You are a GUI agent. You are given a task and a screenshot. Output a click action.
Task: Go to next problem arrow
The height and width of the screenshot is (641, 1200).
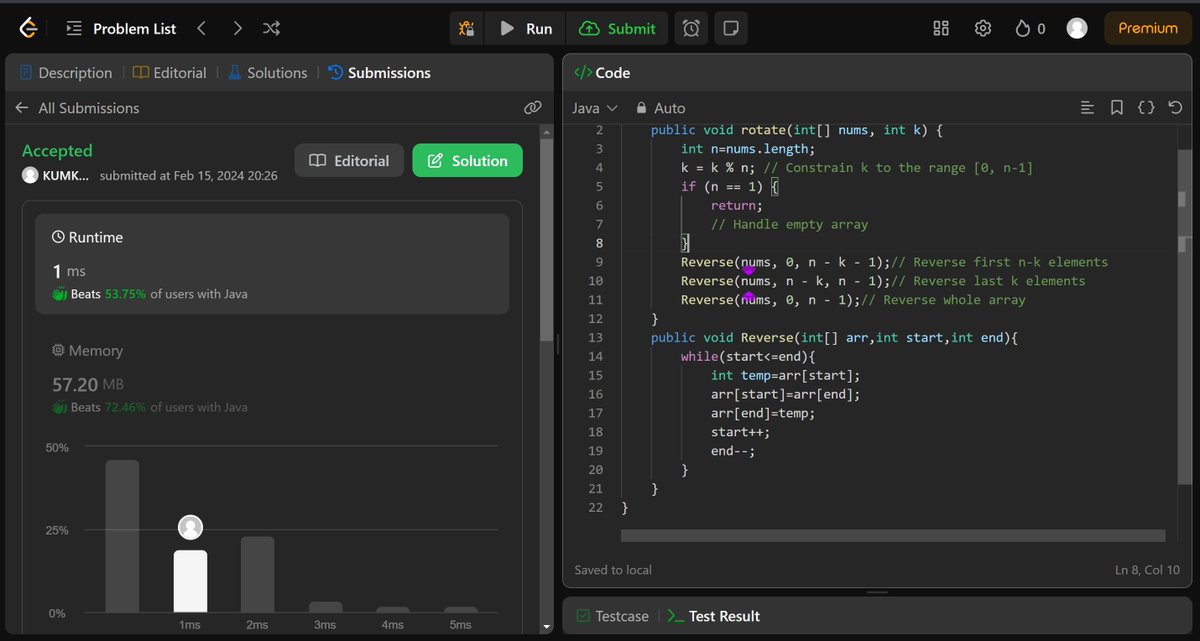point(237,29)
